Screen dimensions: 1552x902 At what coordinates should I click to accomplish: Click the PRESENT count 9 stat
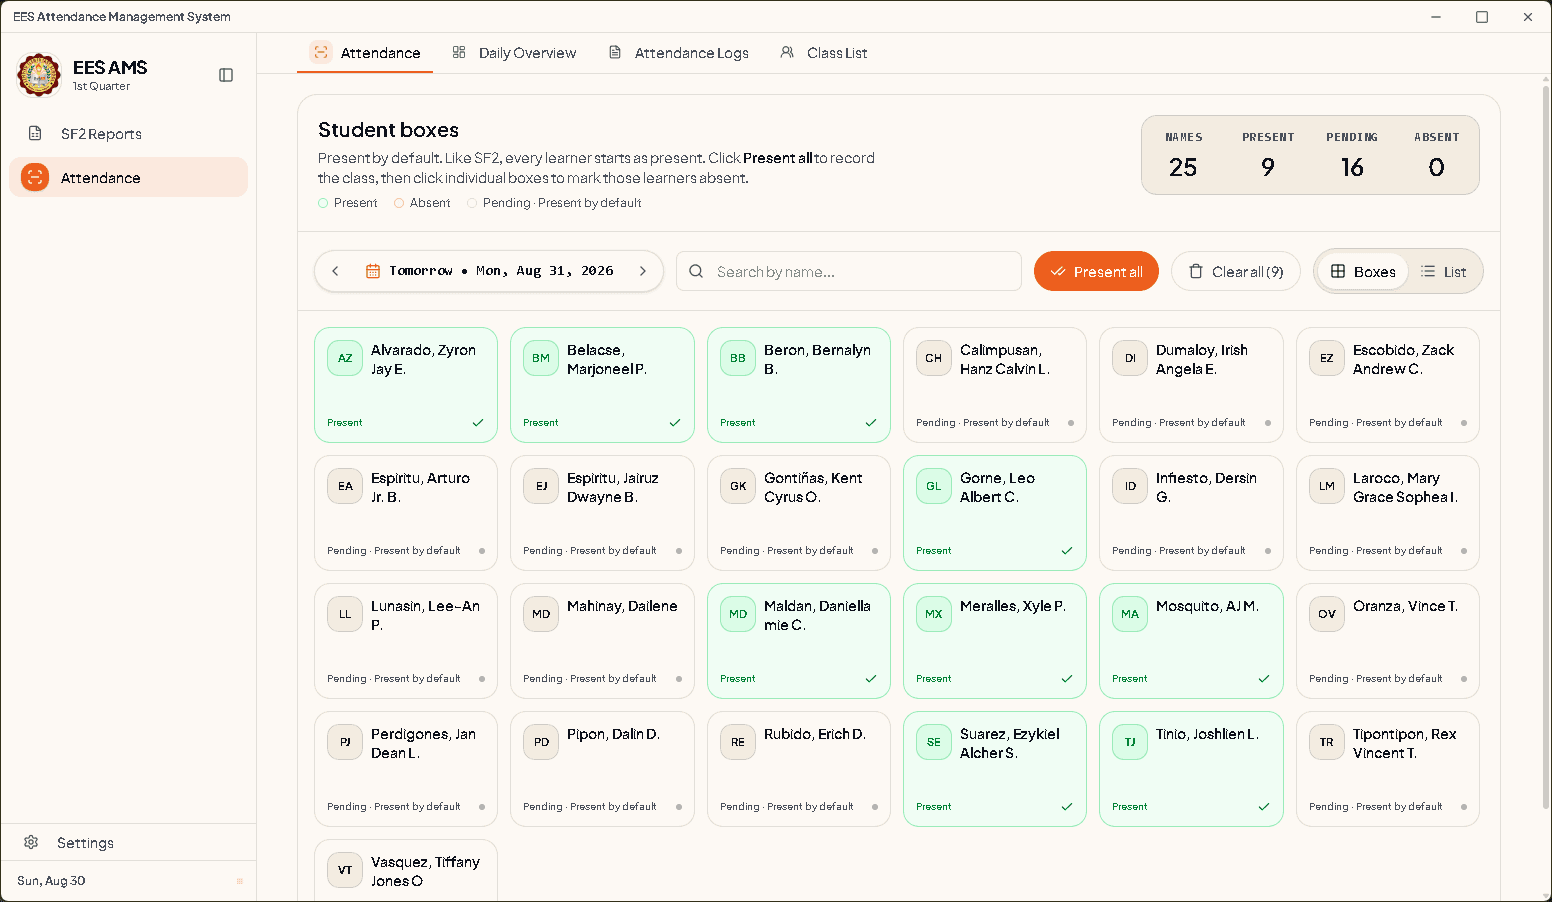[x=1268, y=156]
